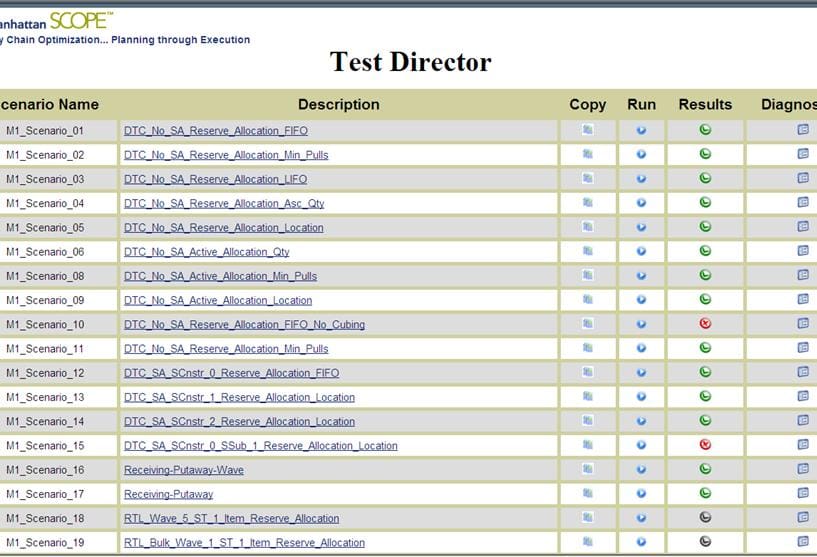Open the red failed result for M1_Scenario_15
Image resolution: width=817 pixels, height=557 pixels.
(x=705, y=444)
